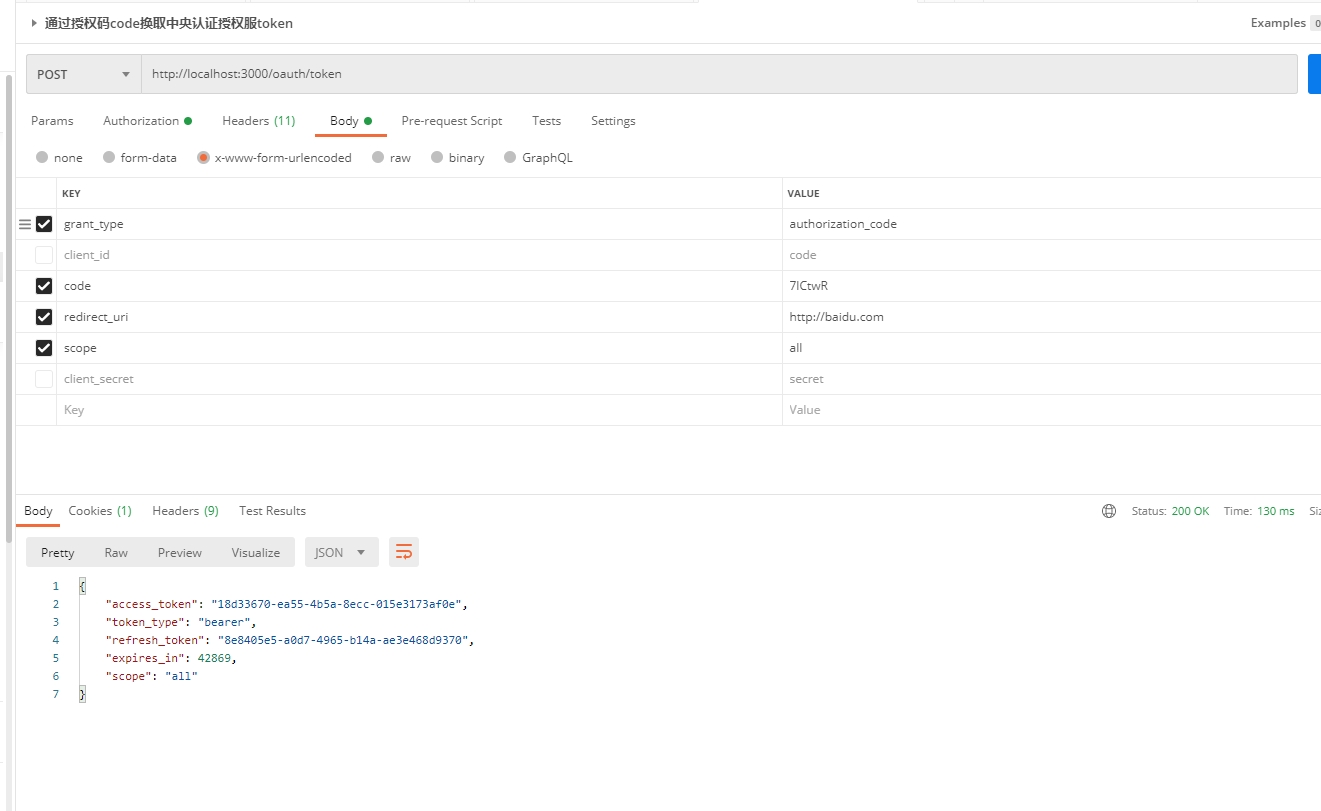Switch response view to Raw
The width and height of the screenshot is (1321, 811).
116,552
